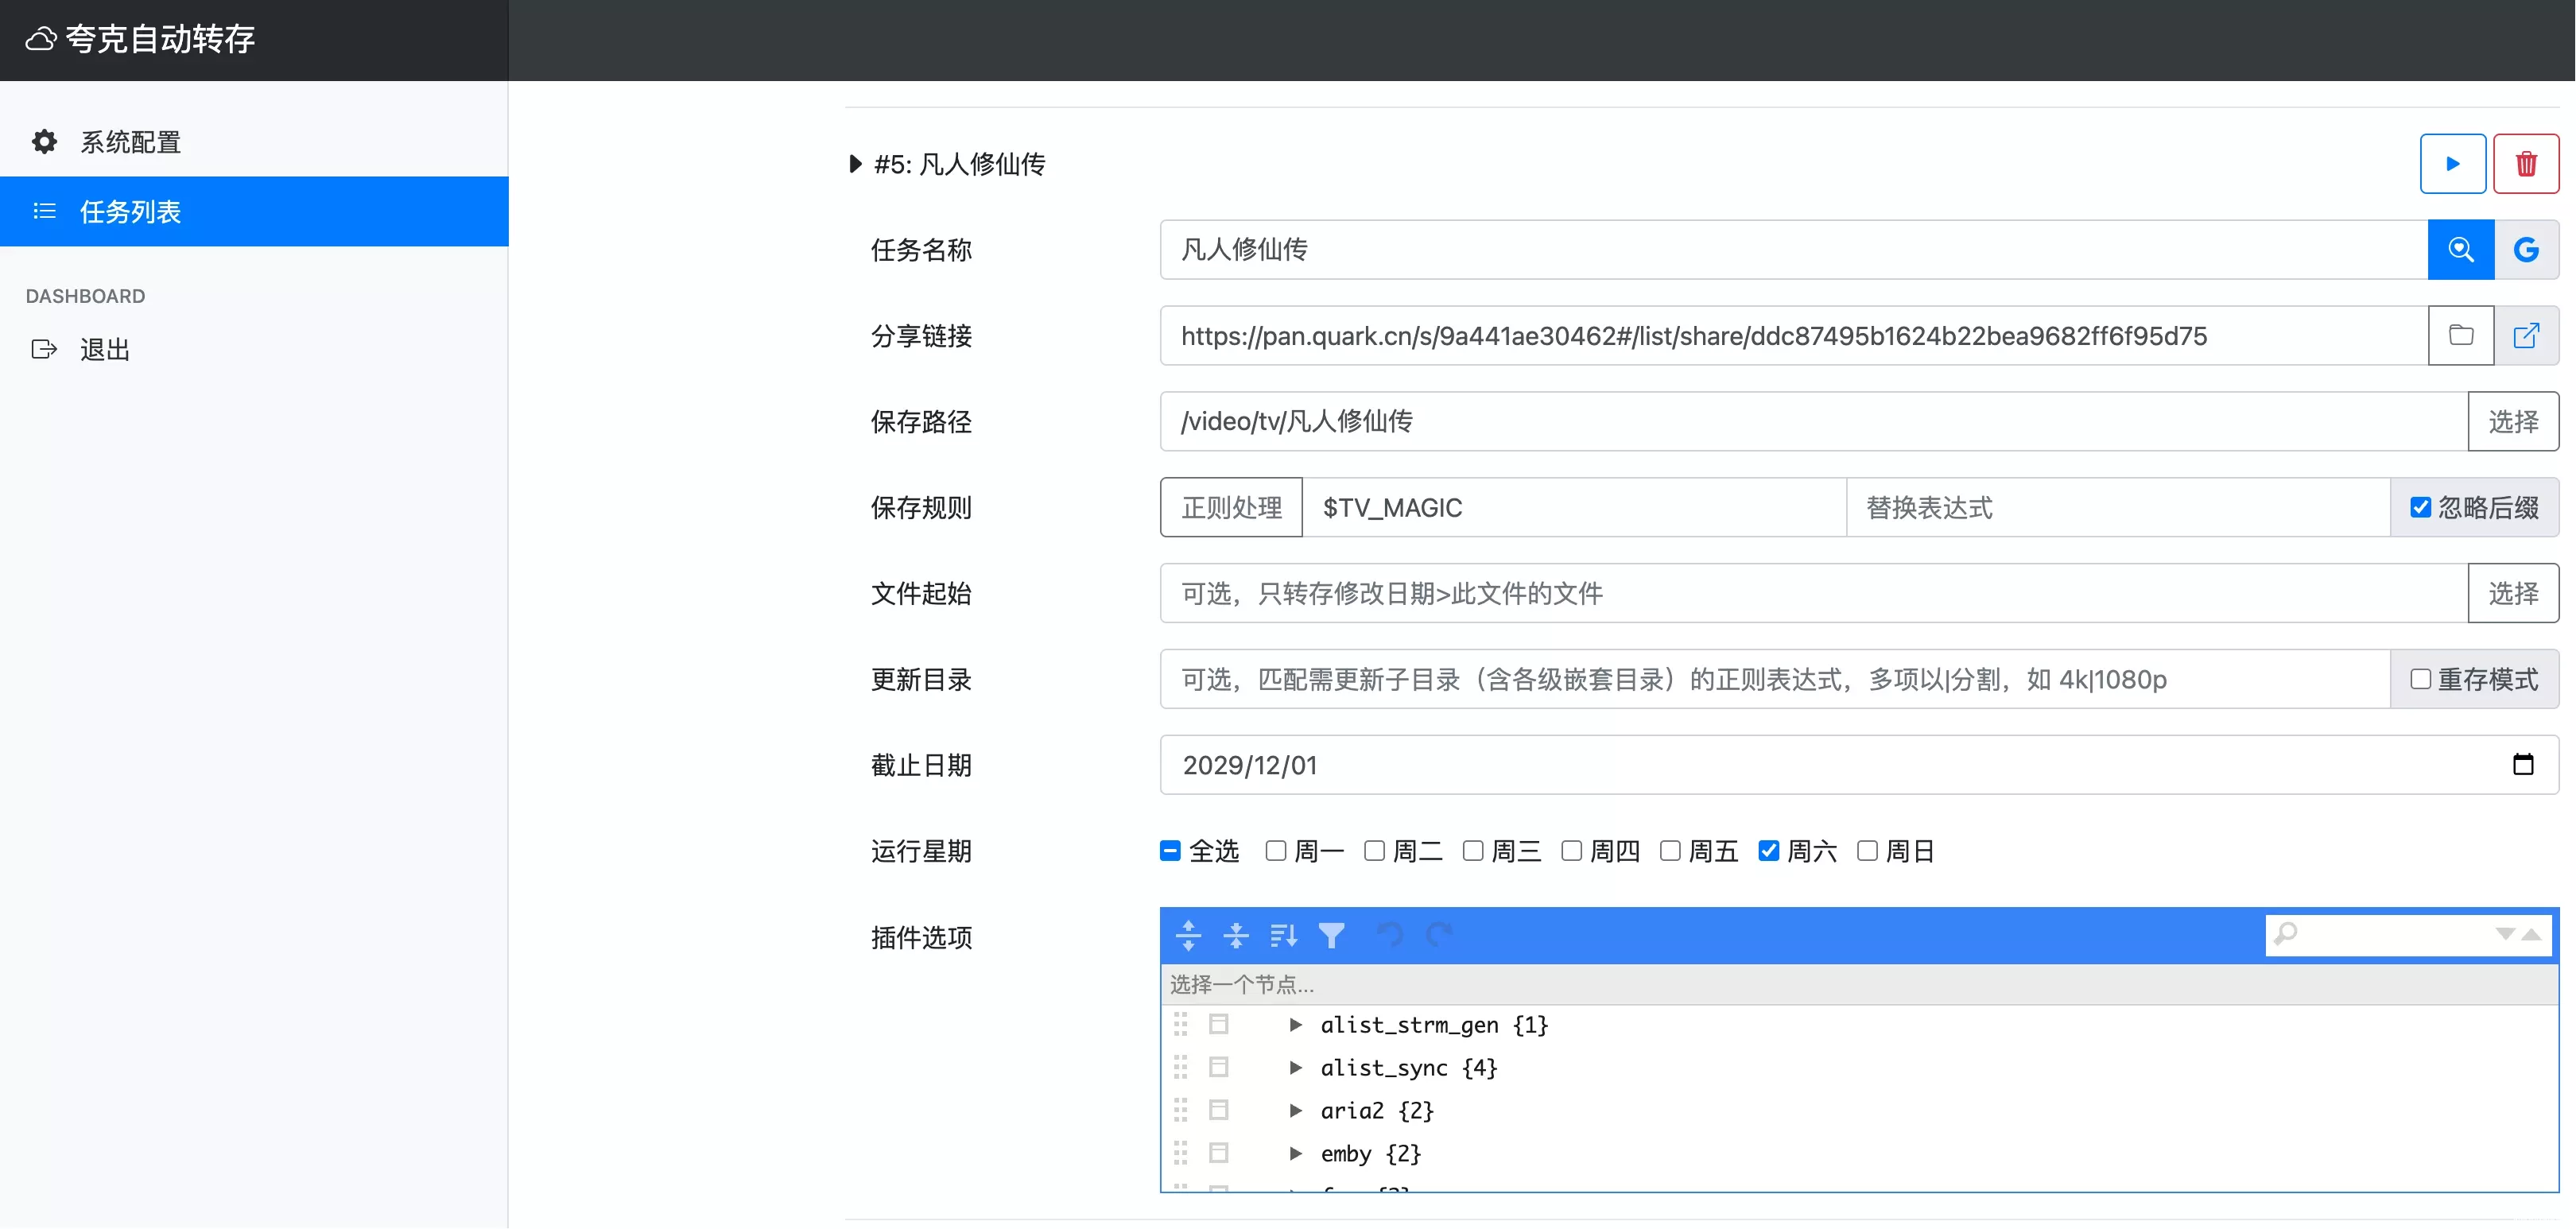Screen dimensions: 2576x1229
Task: Focus 替换表达式 input field
Action: (x=2118, y=507)
